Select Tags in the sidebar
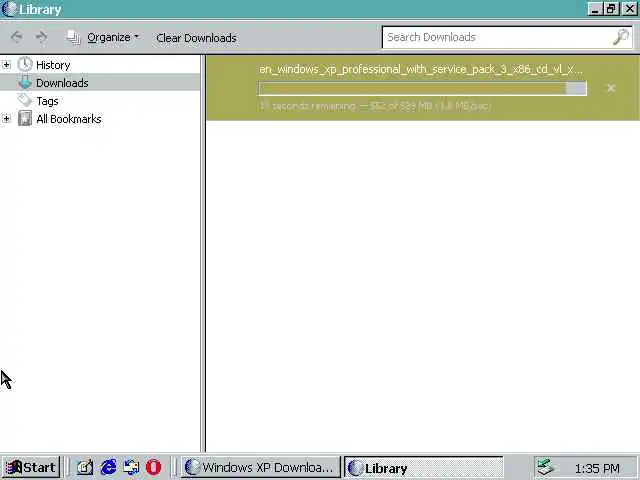This screenshot has height=480, width=640. point(47,101)
